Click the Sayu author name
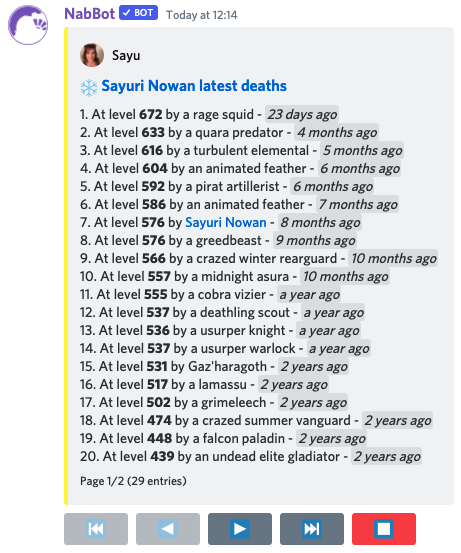461x553 pixels. point(126,55)
